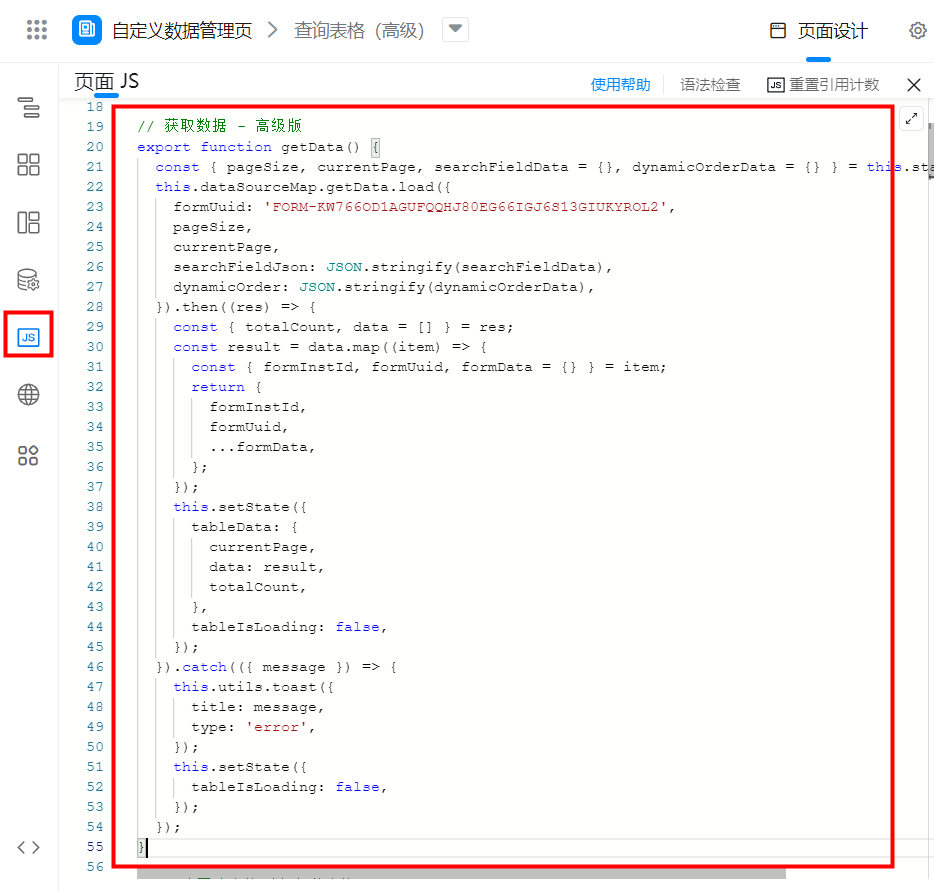Open the globe multilingual icon
Image resolution: width=934 pixels, height=891 pixels.
[x=29, y=395]
